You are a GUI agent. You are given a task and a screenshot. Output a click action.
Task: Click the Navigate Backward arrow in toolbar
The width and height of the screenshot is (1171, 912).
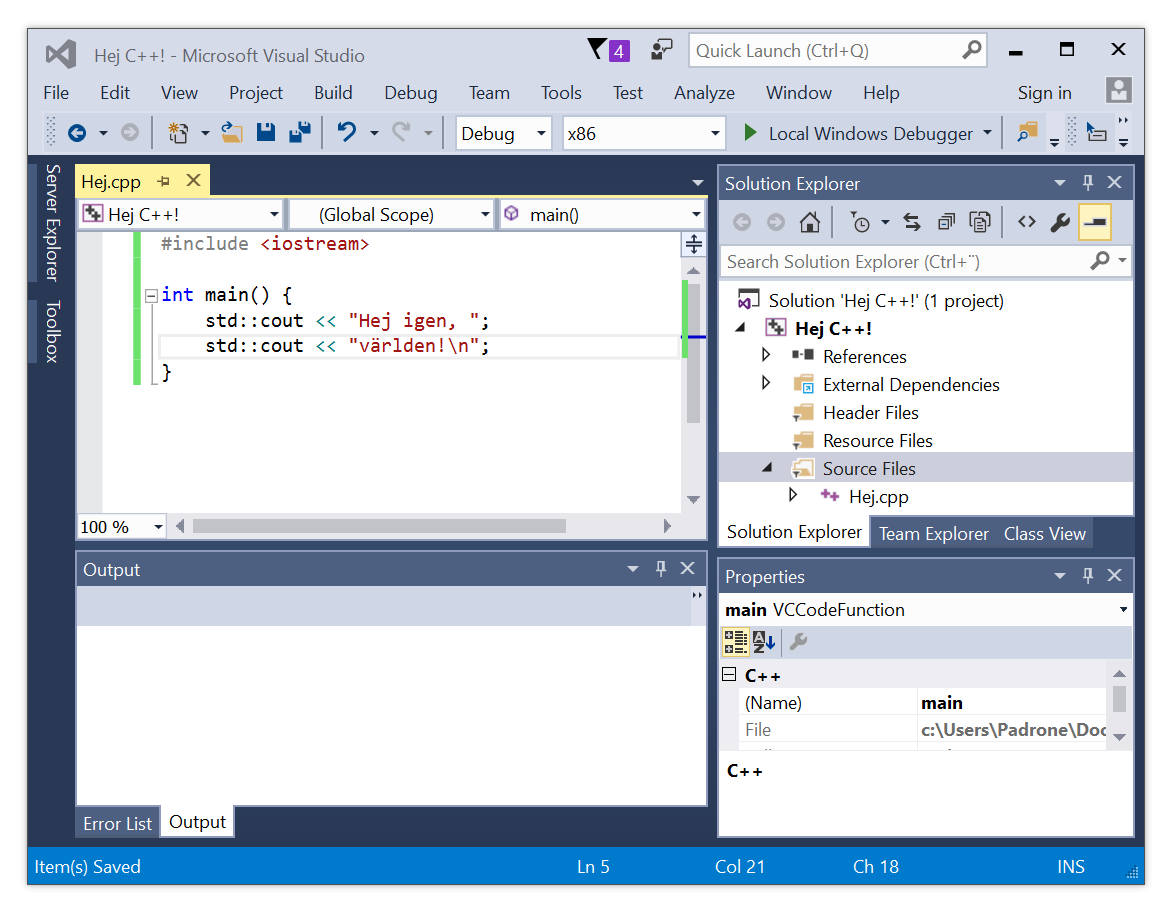(x=77, y=133)
